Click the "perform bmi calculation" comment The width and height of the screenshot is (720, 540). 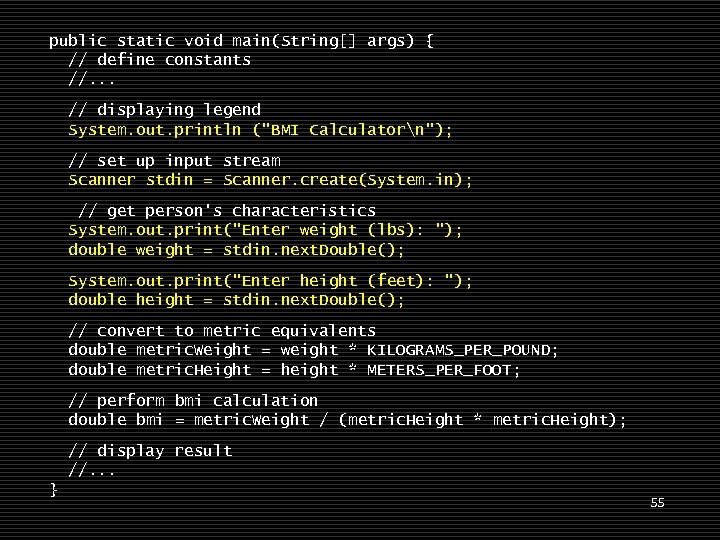[x=193, y=401]
